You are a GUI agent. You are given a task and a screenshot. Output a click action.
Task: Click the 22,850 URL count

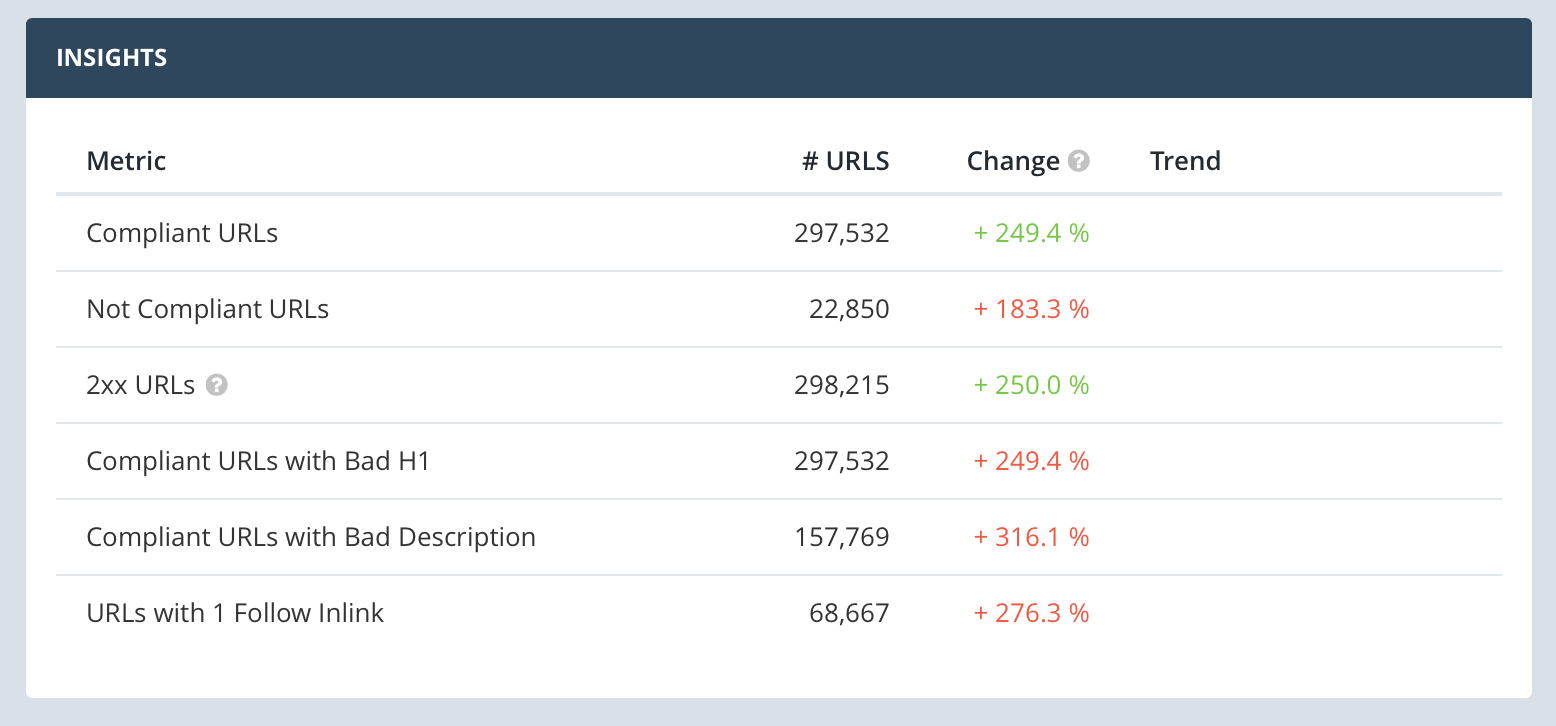[849, 309]
